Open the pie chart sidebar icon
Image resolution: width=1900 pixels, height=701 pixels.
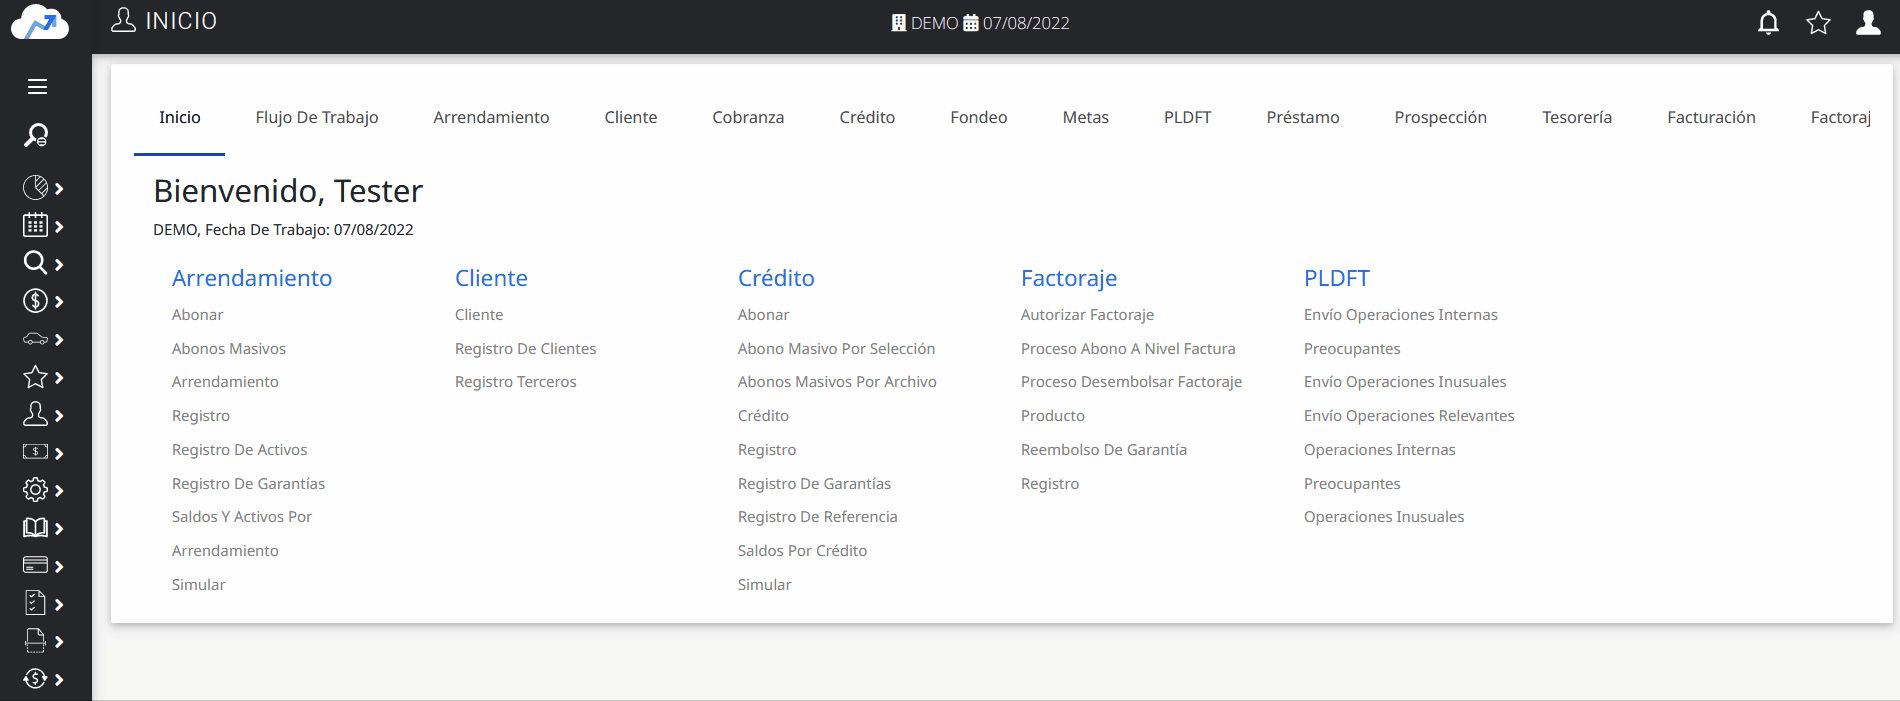[35, 188]
